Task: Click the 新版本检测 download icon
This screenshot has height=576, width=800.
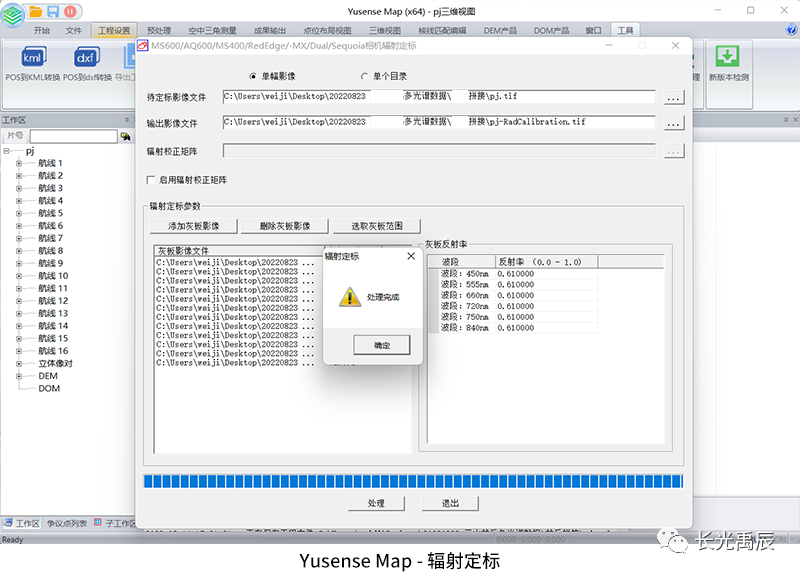Action: tap(728, 57)
